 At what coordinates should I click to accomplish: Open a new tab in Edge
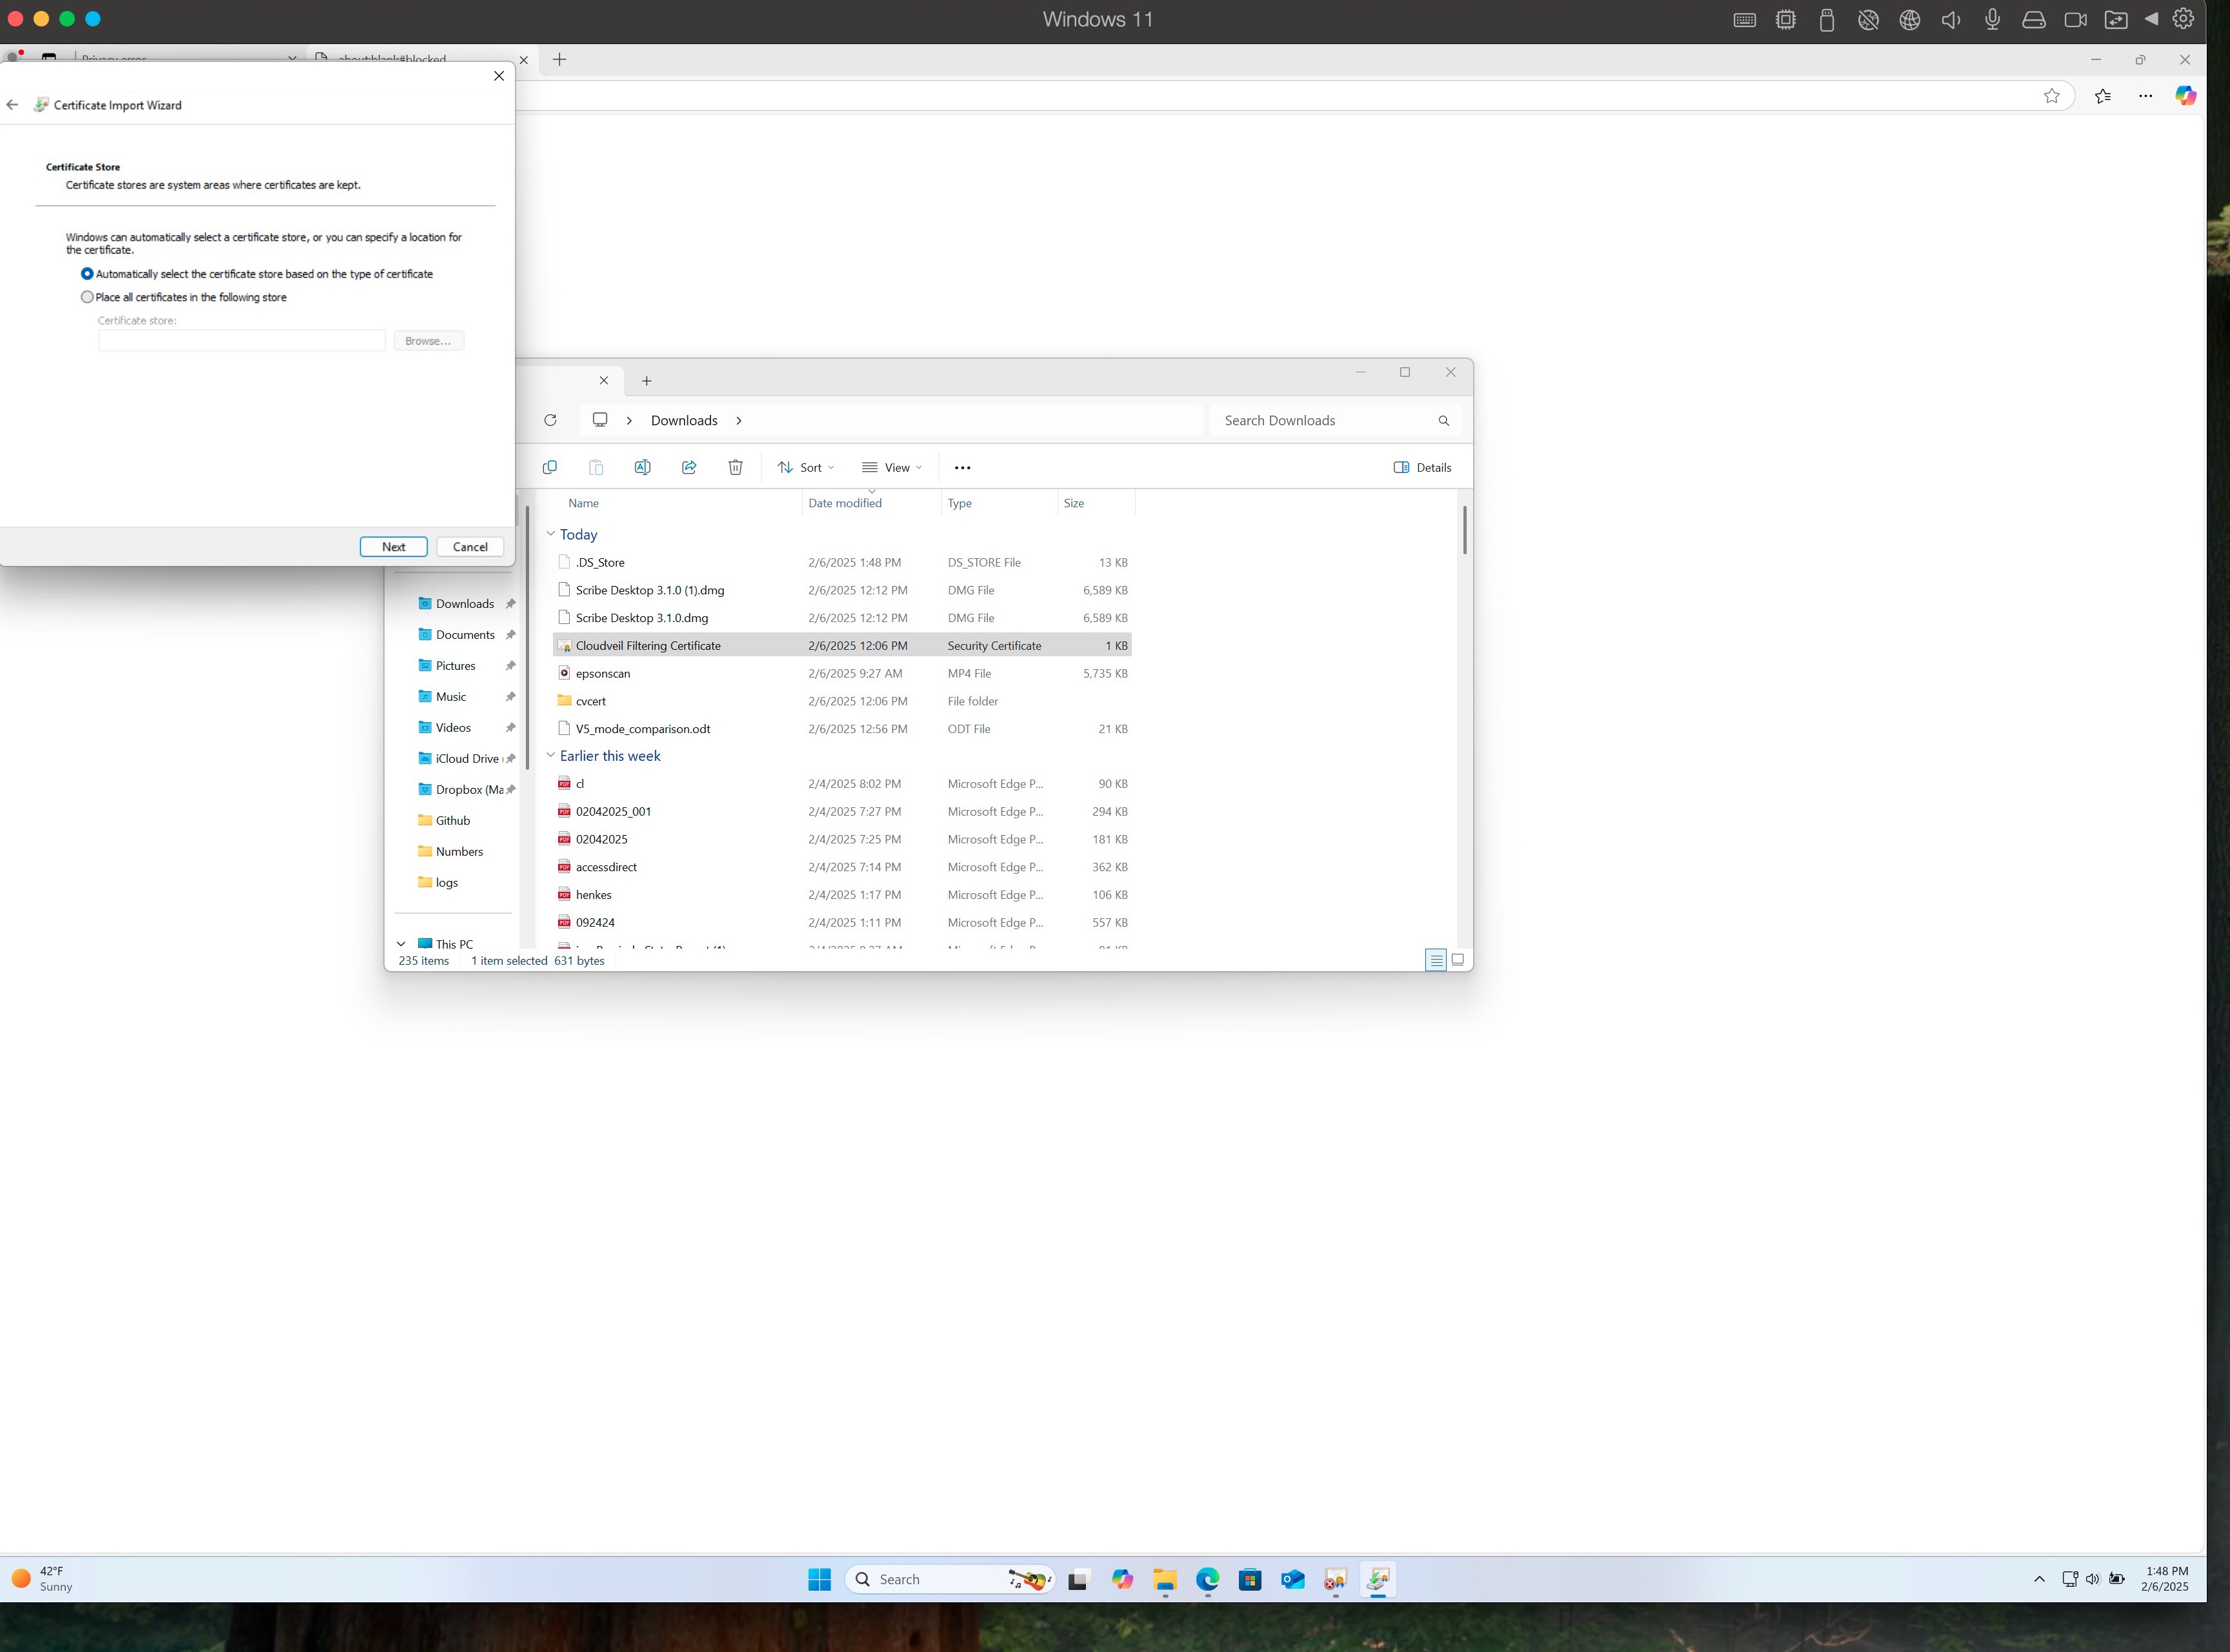click(x=560, y=60)
